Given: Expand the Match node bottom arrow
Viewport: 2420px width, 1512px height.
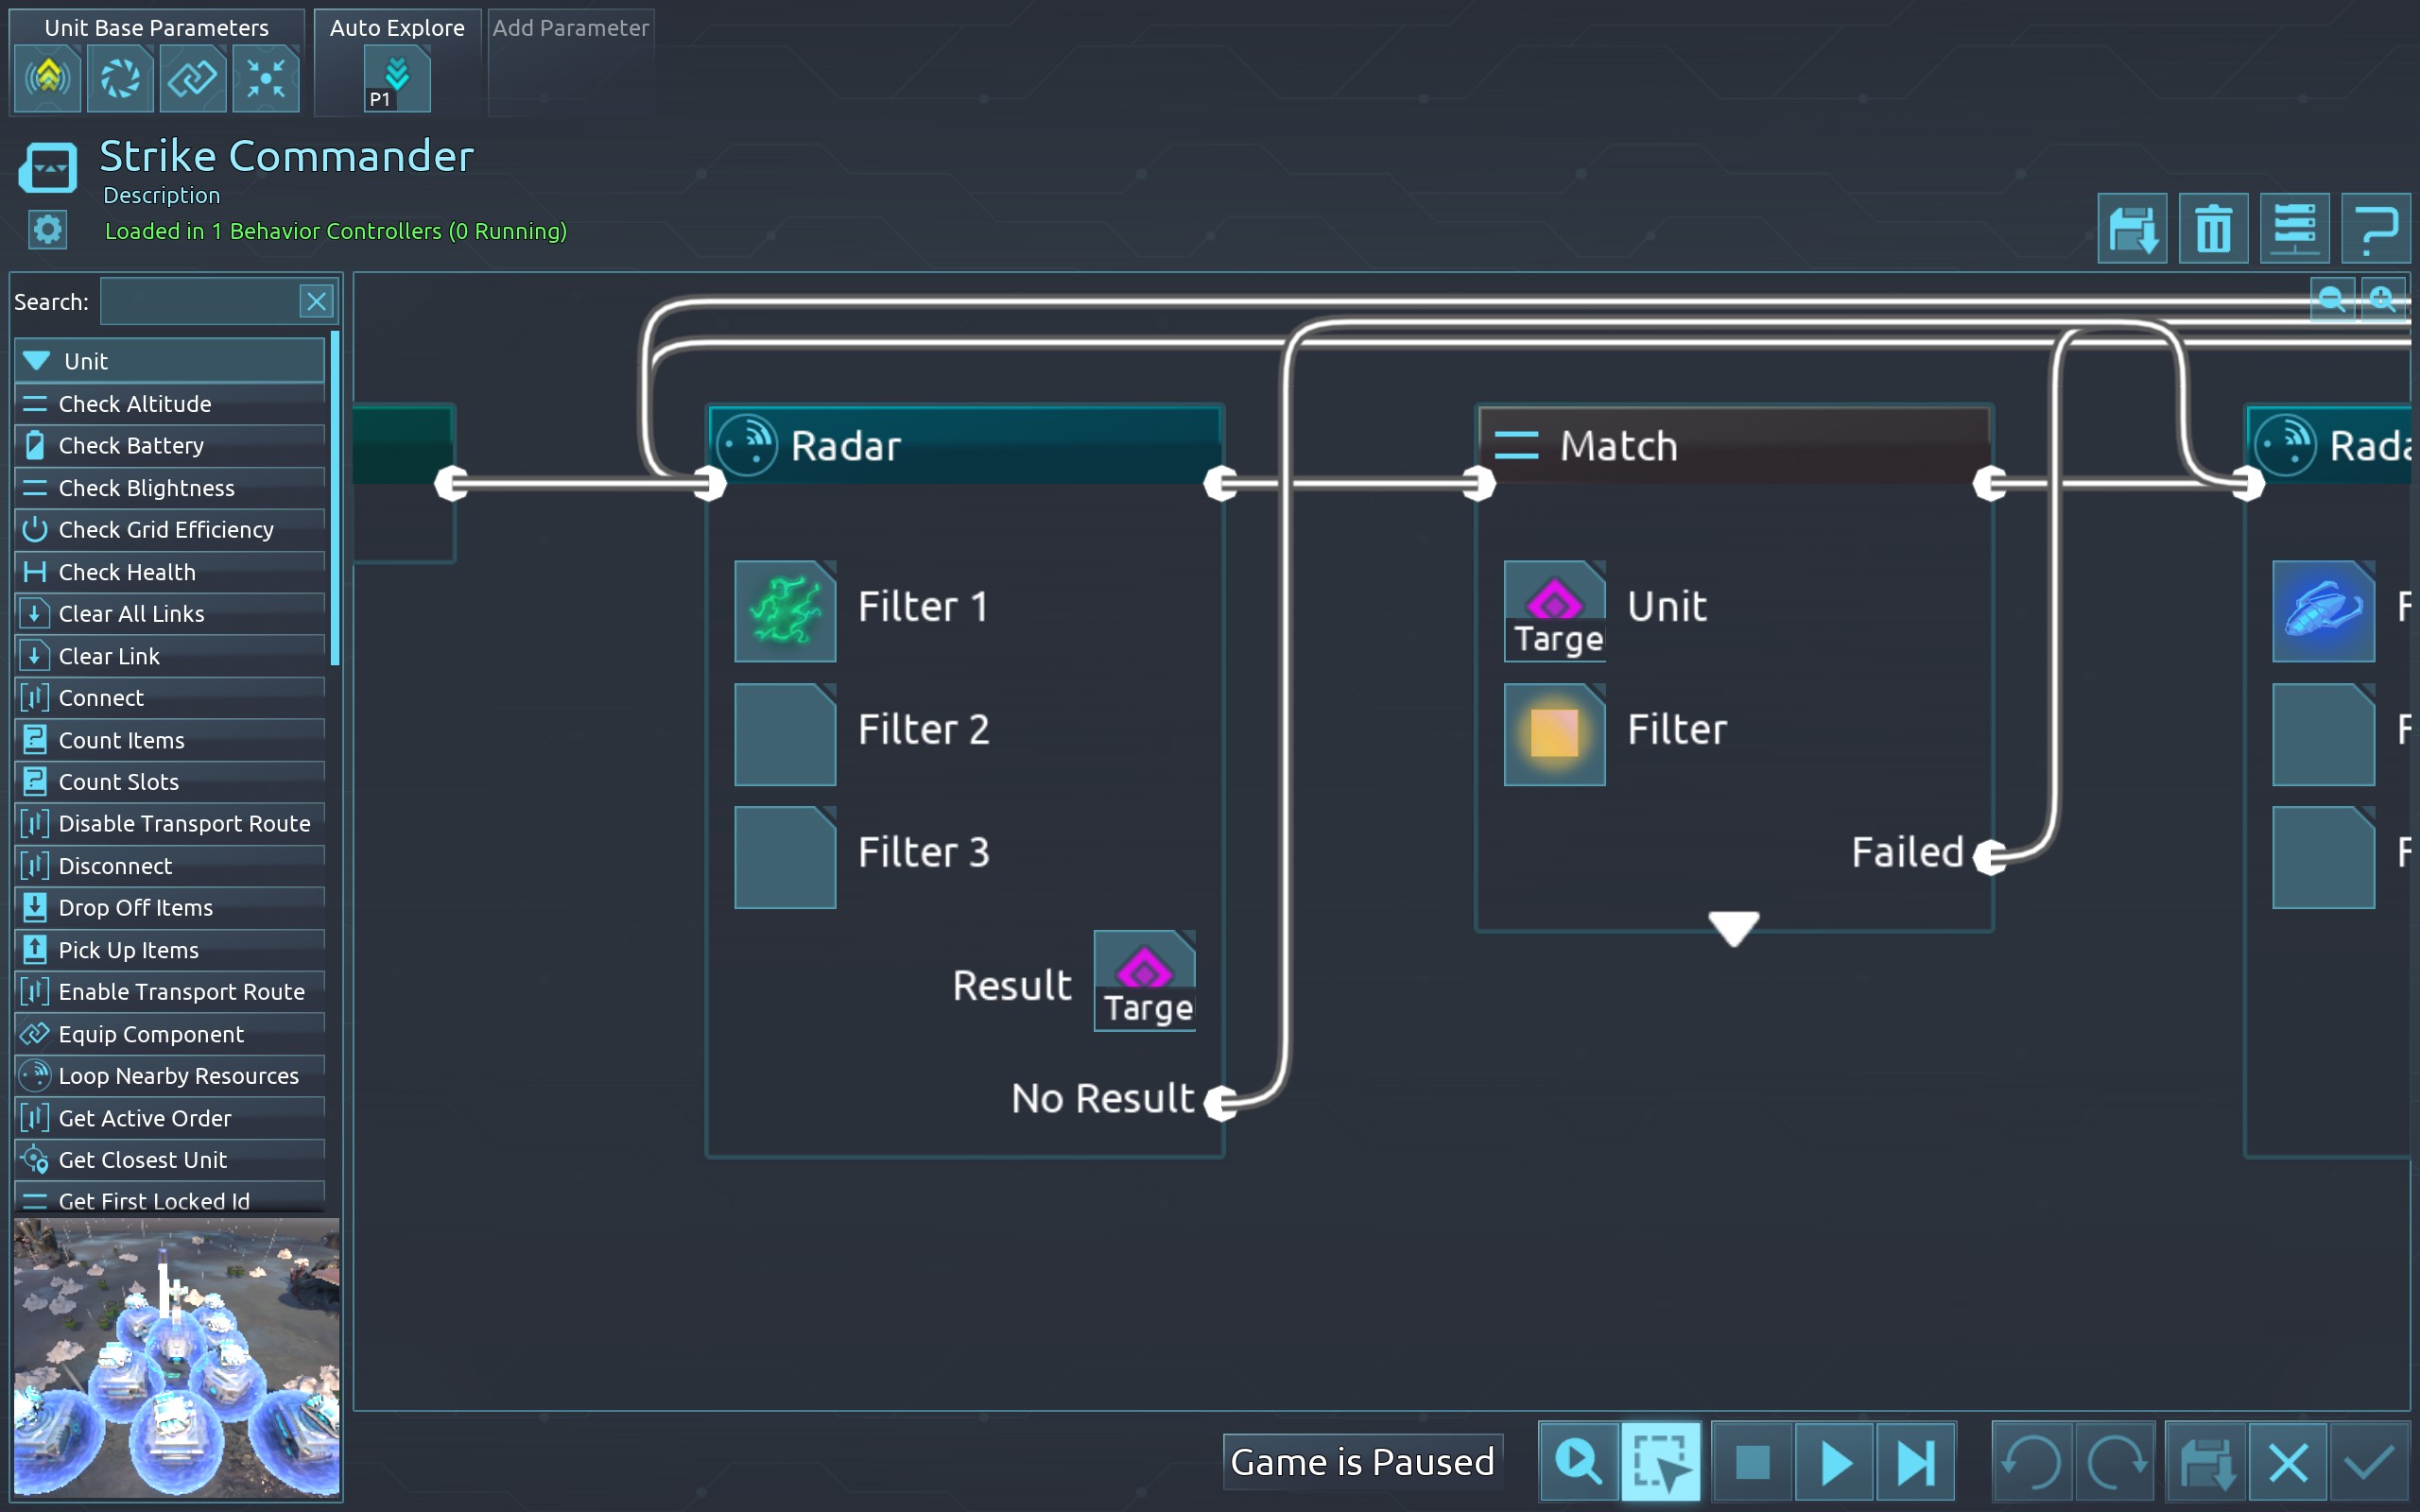Looking at the screenshot, I should coord(1733,927).
